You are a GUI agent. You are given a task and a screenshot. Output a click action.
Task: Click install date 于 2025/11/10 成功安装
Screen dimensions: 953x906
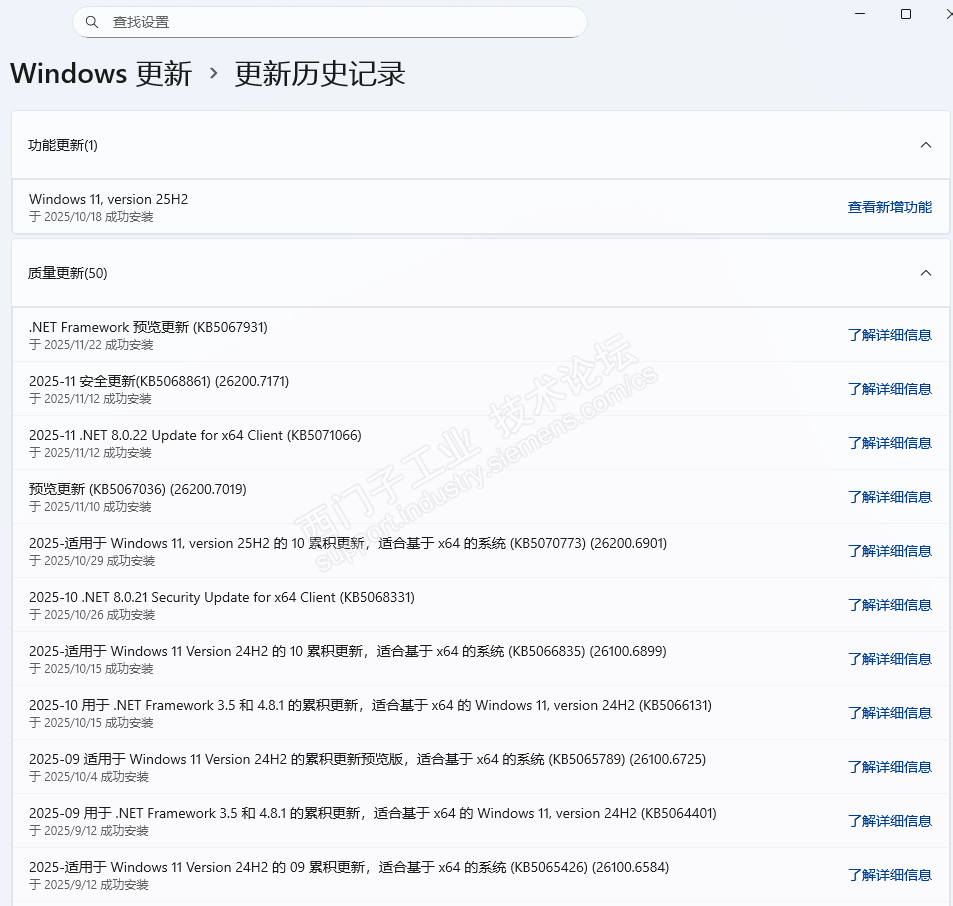click(x=90, y=507)
